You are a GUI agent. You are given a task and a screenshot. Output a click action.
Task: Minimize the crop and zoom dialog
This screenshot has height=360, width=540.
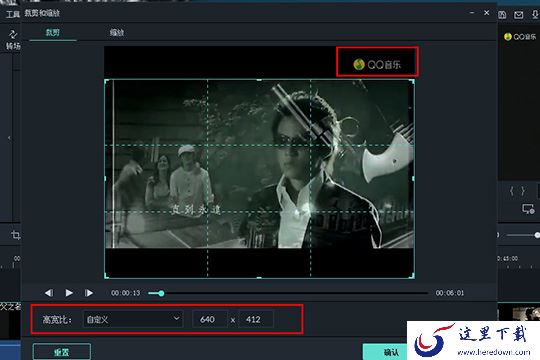pos(472,13)
